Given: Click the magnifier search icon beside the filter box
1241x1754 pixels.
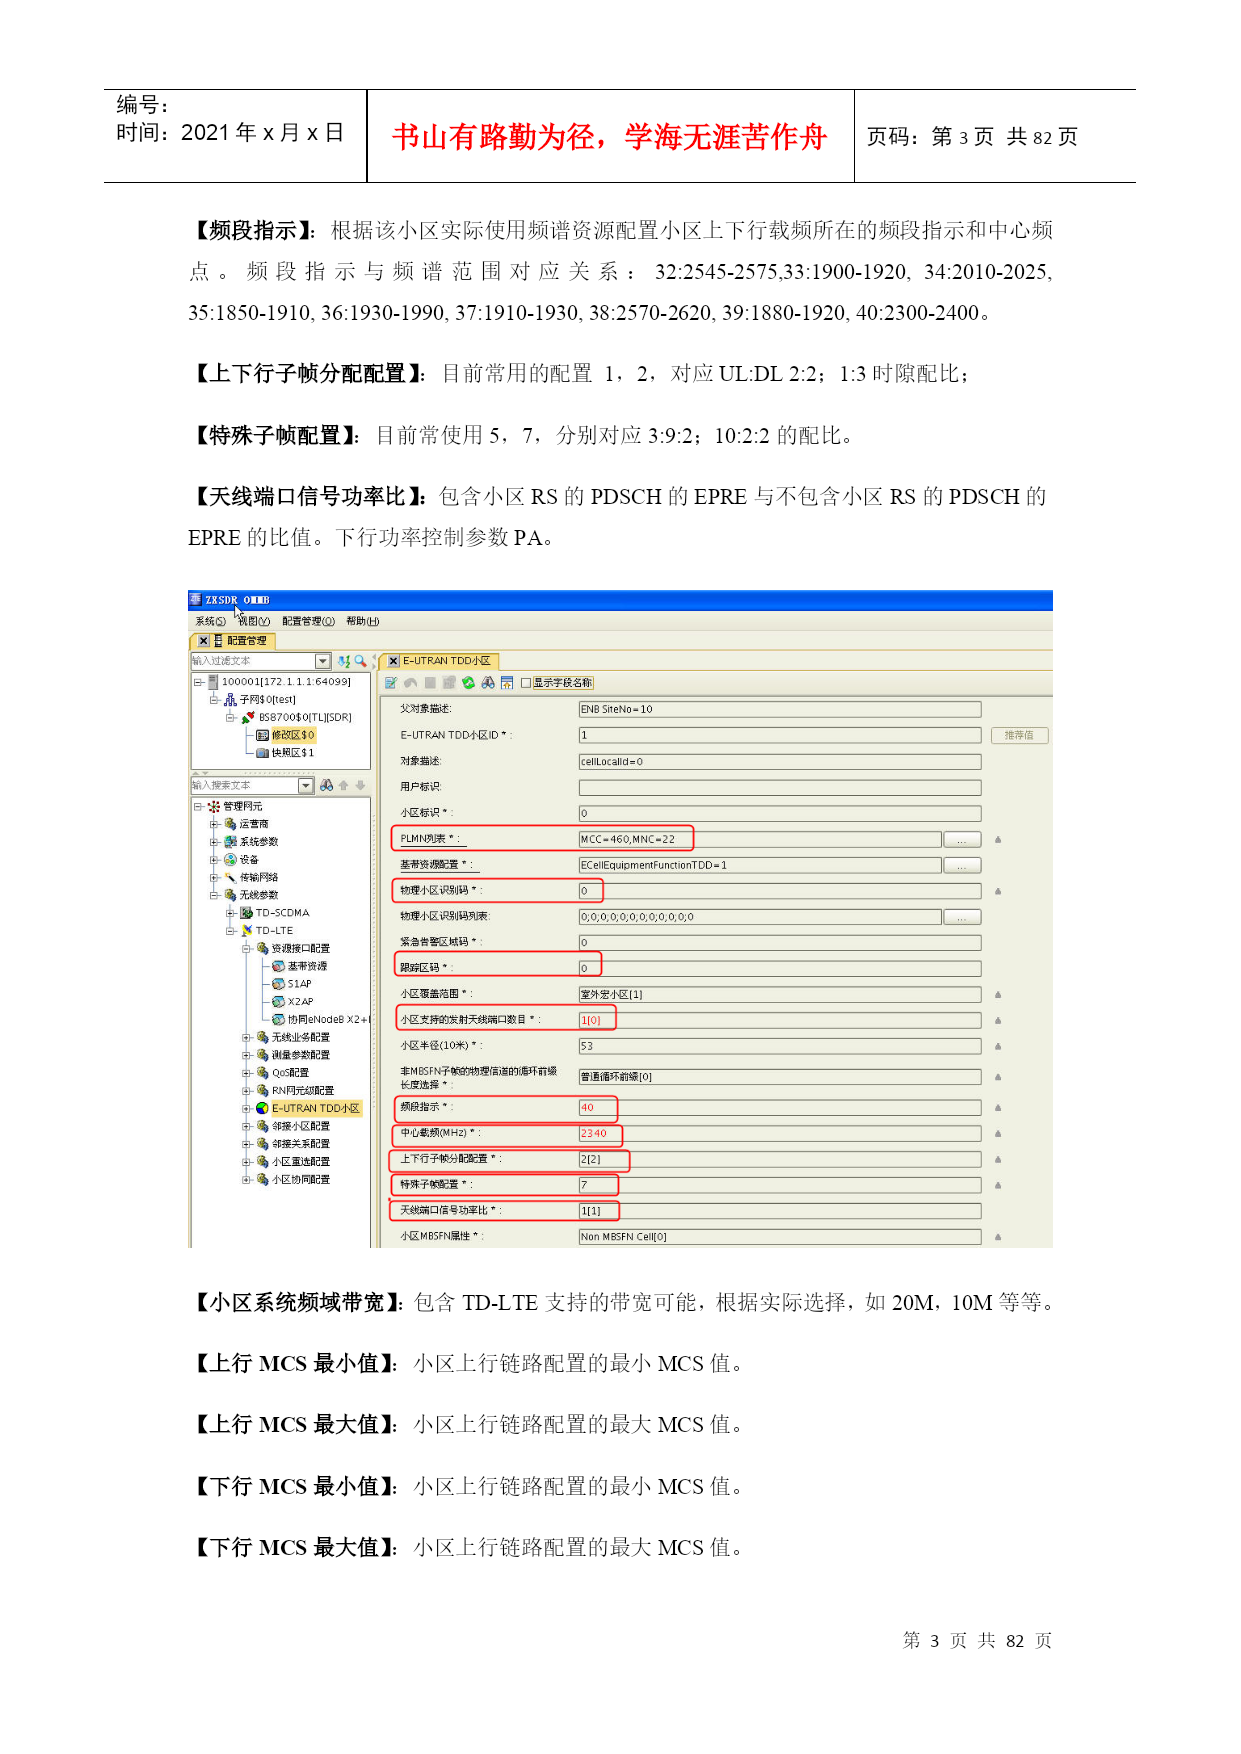Looking at the screenshot, I should point(360,661).
